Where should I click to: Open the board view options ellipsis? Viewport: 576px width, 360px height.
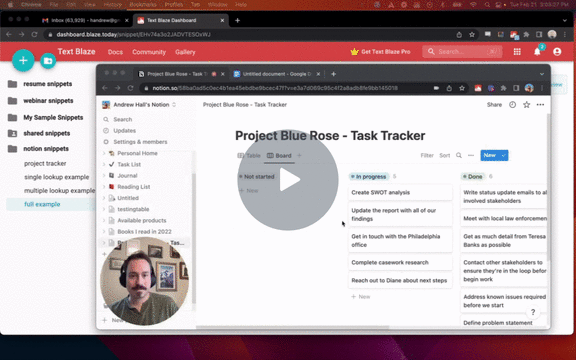tap(471, 156)
